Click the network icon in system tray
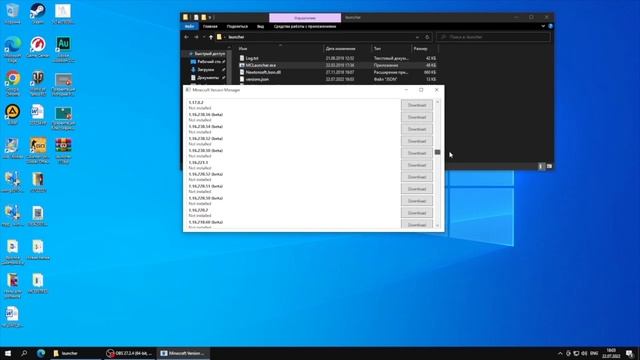Viewport: 640px width, 360px height. coord(576,353)
